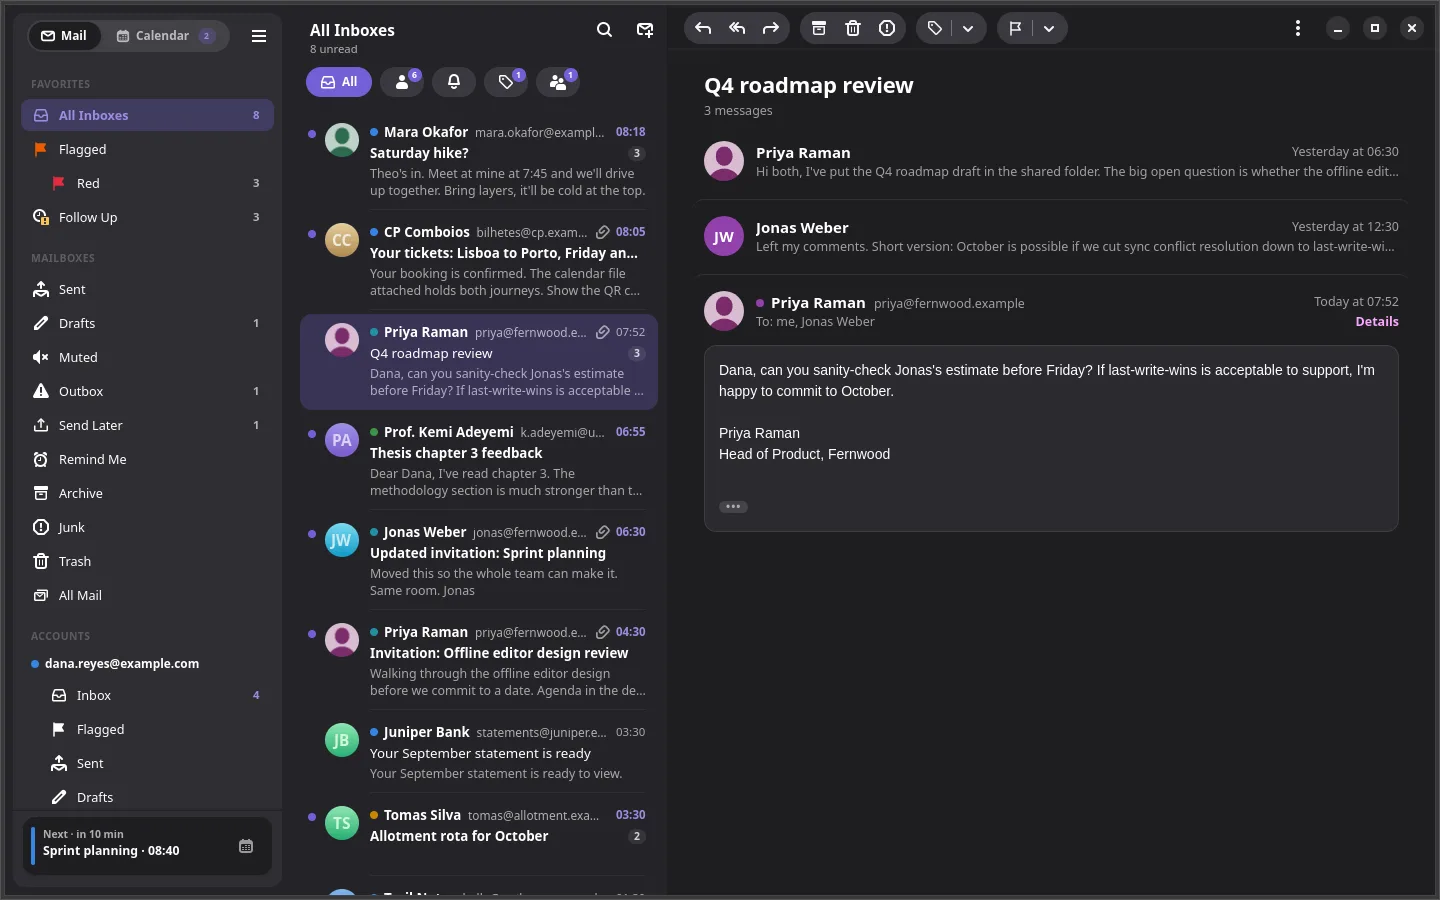Switch to the Mail tab
Screen dimensions: 1440x900
64,36
